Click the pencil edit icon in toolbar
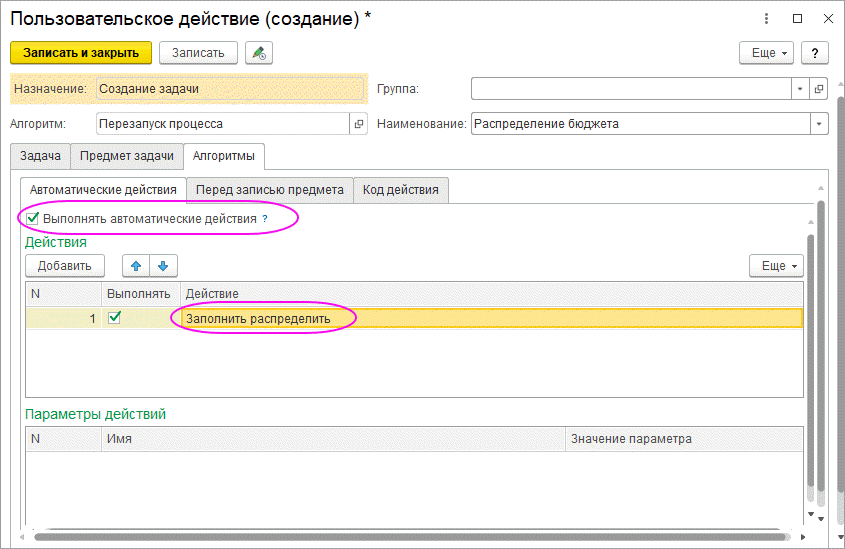Screen dimensions: 845x549 point(258,53)
